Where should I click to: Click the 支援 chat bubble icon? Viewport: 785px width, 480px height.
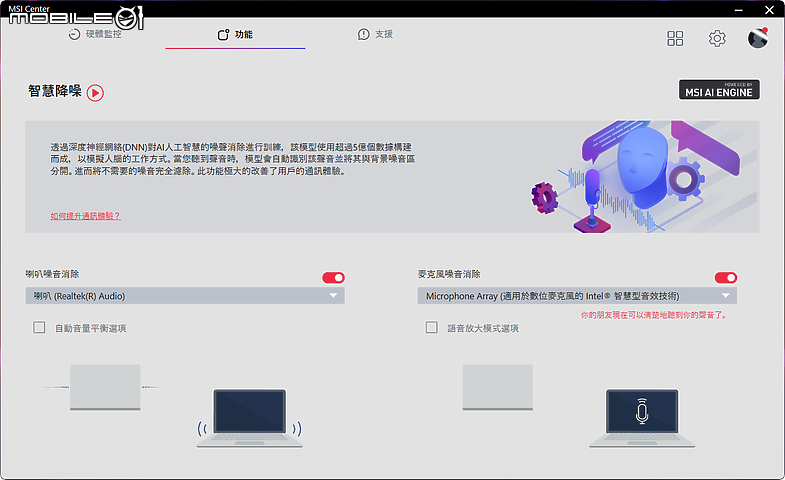pyautogui.click(x=363, y=34)
